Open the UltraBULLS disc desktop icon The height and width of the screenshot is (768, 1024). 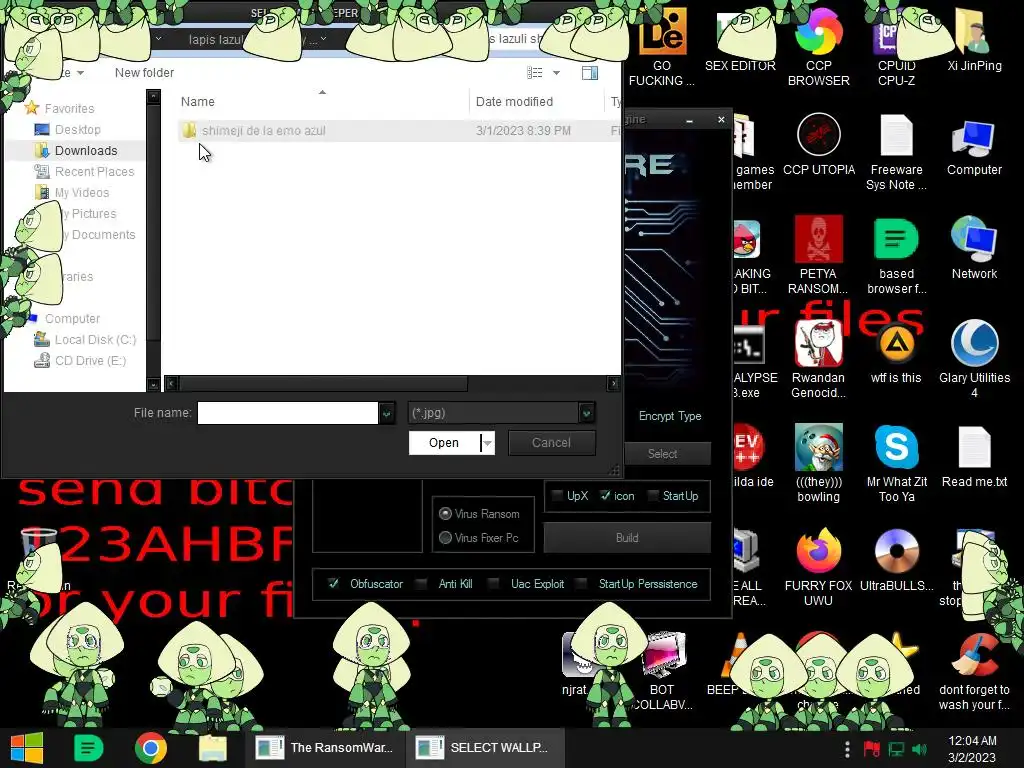pos(896,560)
